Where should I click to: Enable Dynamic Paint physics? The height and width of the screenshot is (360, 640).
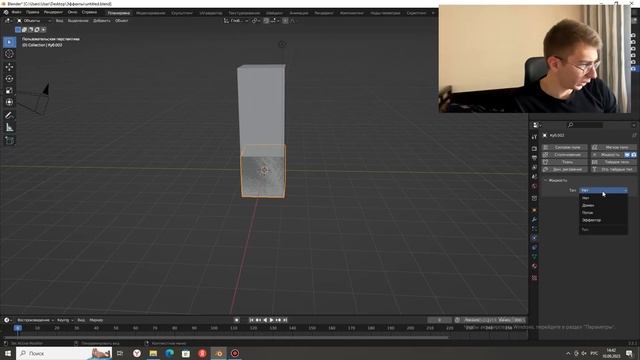(x=564, y=169)
